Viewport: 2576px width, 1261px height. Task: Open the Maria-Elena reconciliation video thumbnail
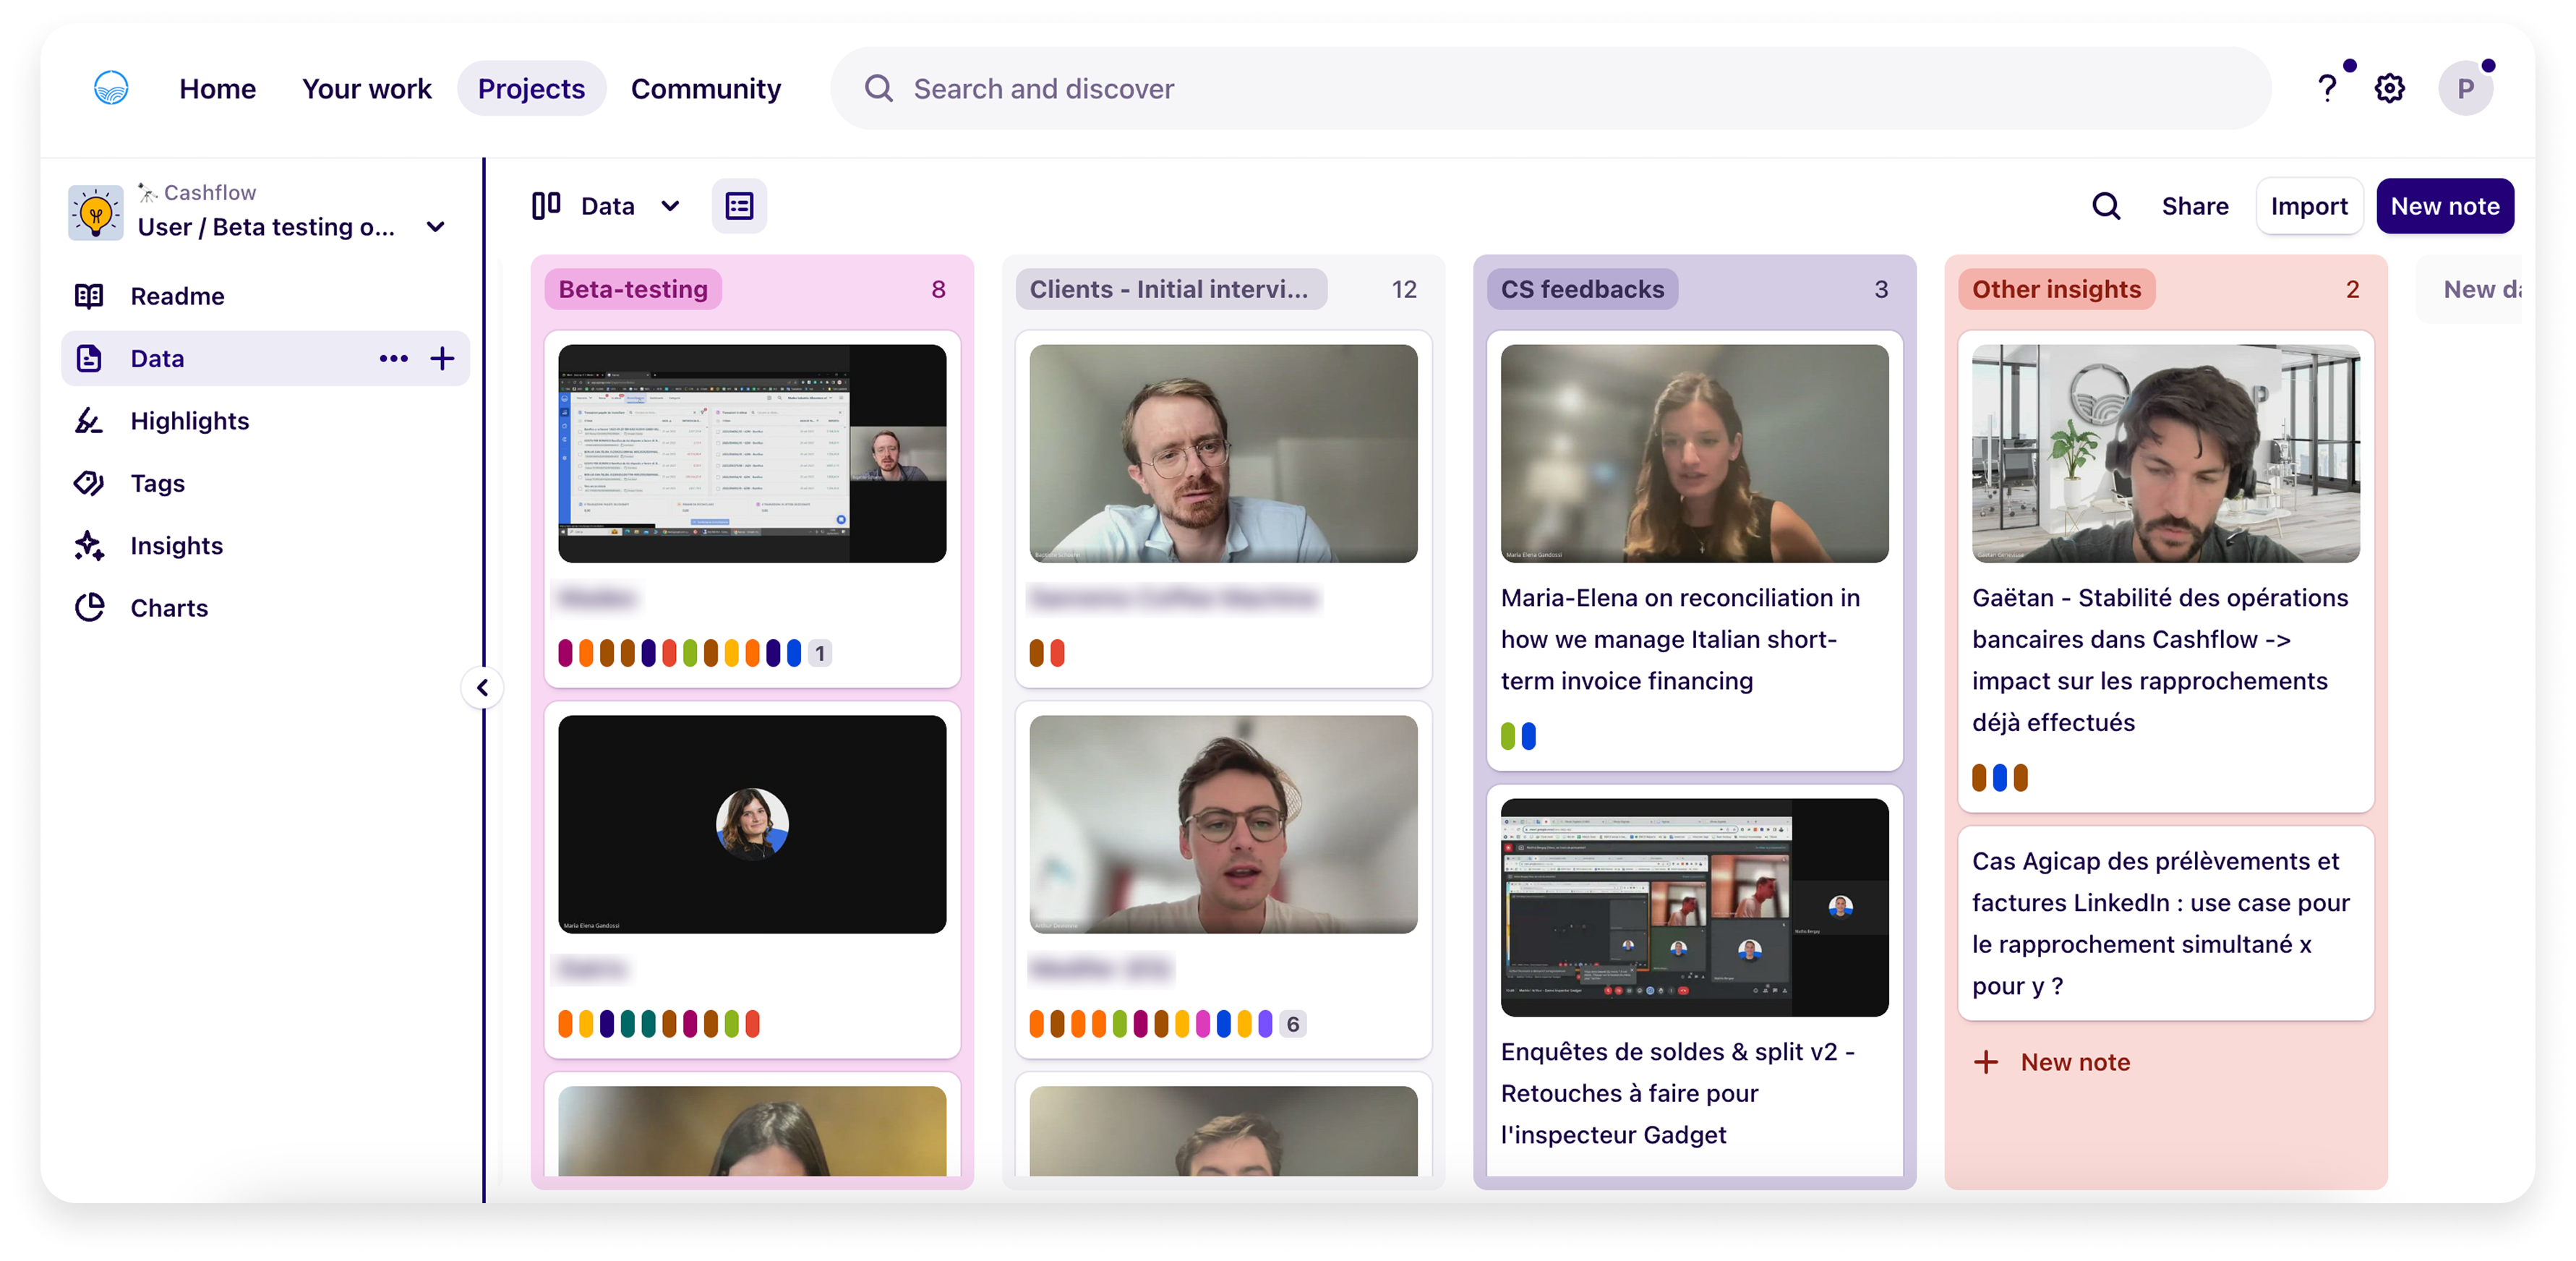1694,454
